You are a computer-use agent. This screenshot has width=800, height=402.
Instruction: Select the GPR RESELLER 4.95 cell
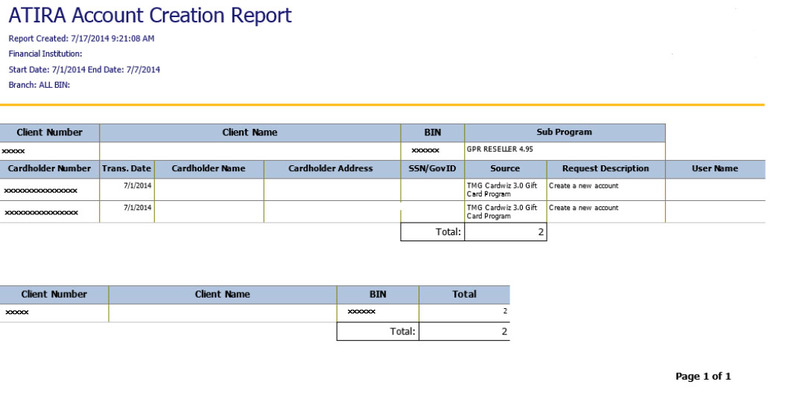click(x=507, y=149)
